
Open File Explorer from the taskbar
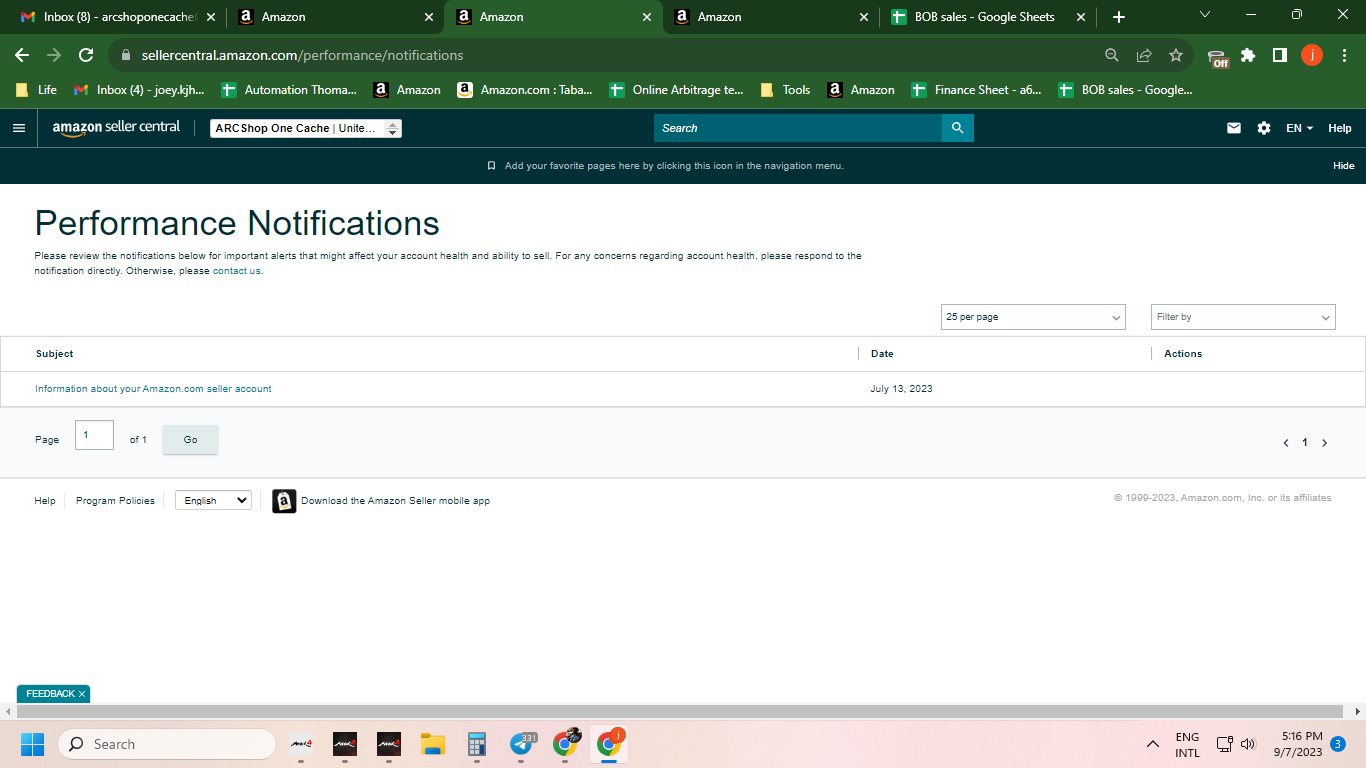tap(433, 744)
